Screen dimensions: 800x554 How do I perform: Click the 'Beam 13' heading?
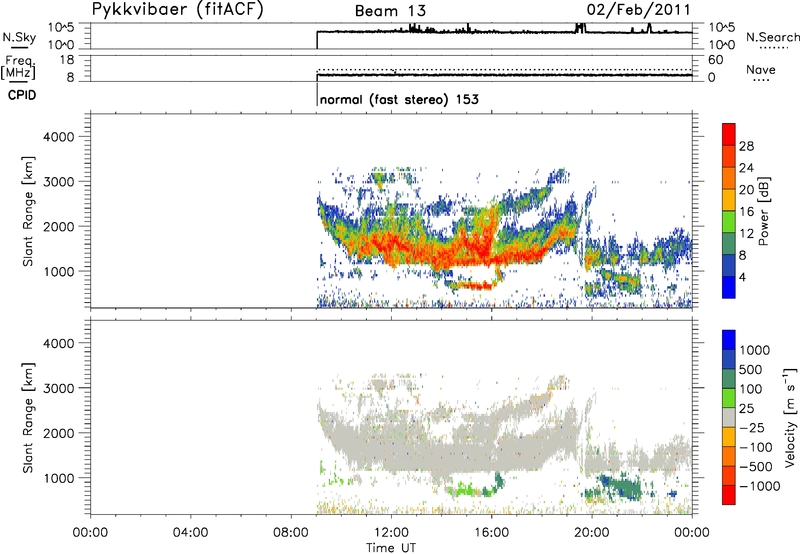coord(390,11)
